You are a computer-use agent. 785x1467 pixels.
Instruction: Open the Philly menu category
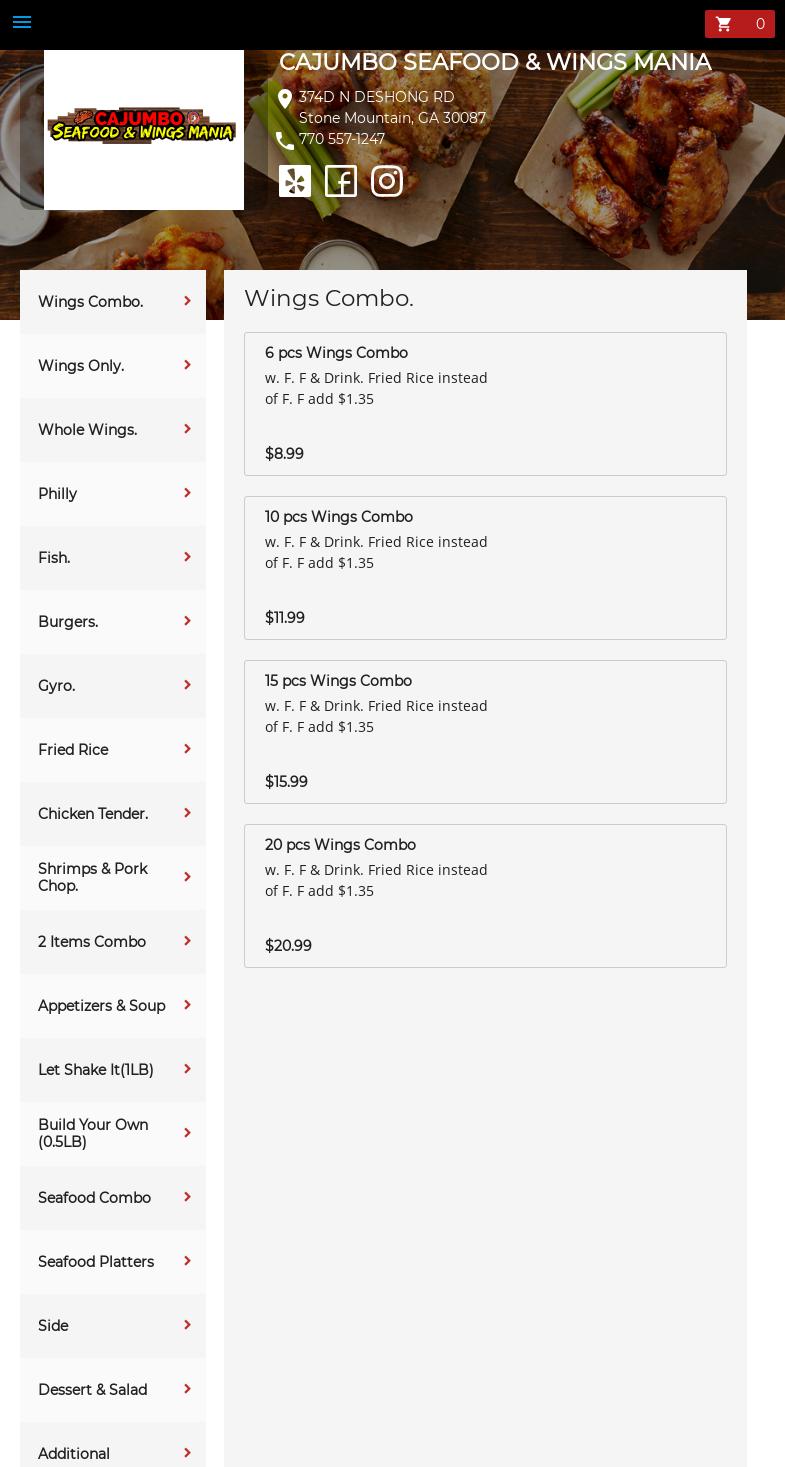click(x=58, y=494)
